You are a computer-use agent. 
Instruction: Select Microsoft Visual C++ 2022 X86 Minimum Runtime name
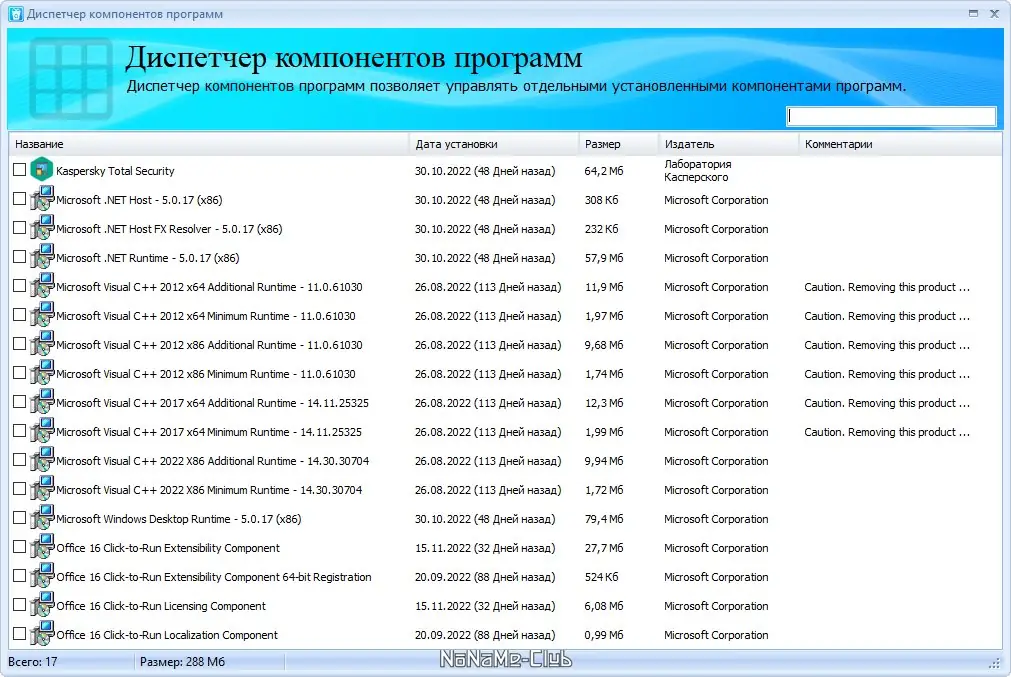tap(209, 490)
